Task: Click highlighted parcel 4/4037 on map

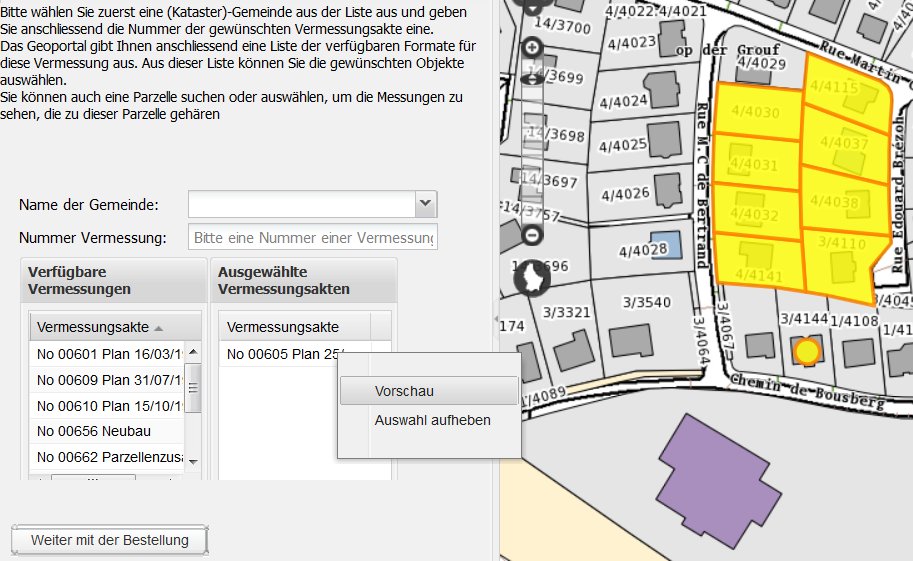Action: pos(844,143)
